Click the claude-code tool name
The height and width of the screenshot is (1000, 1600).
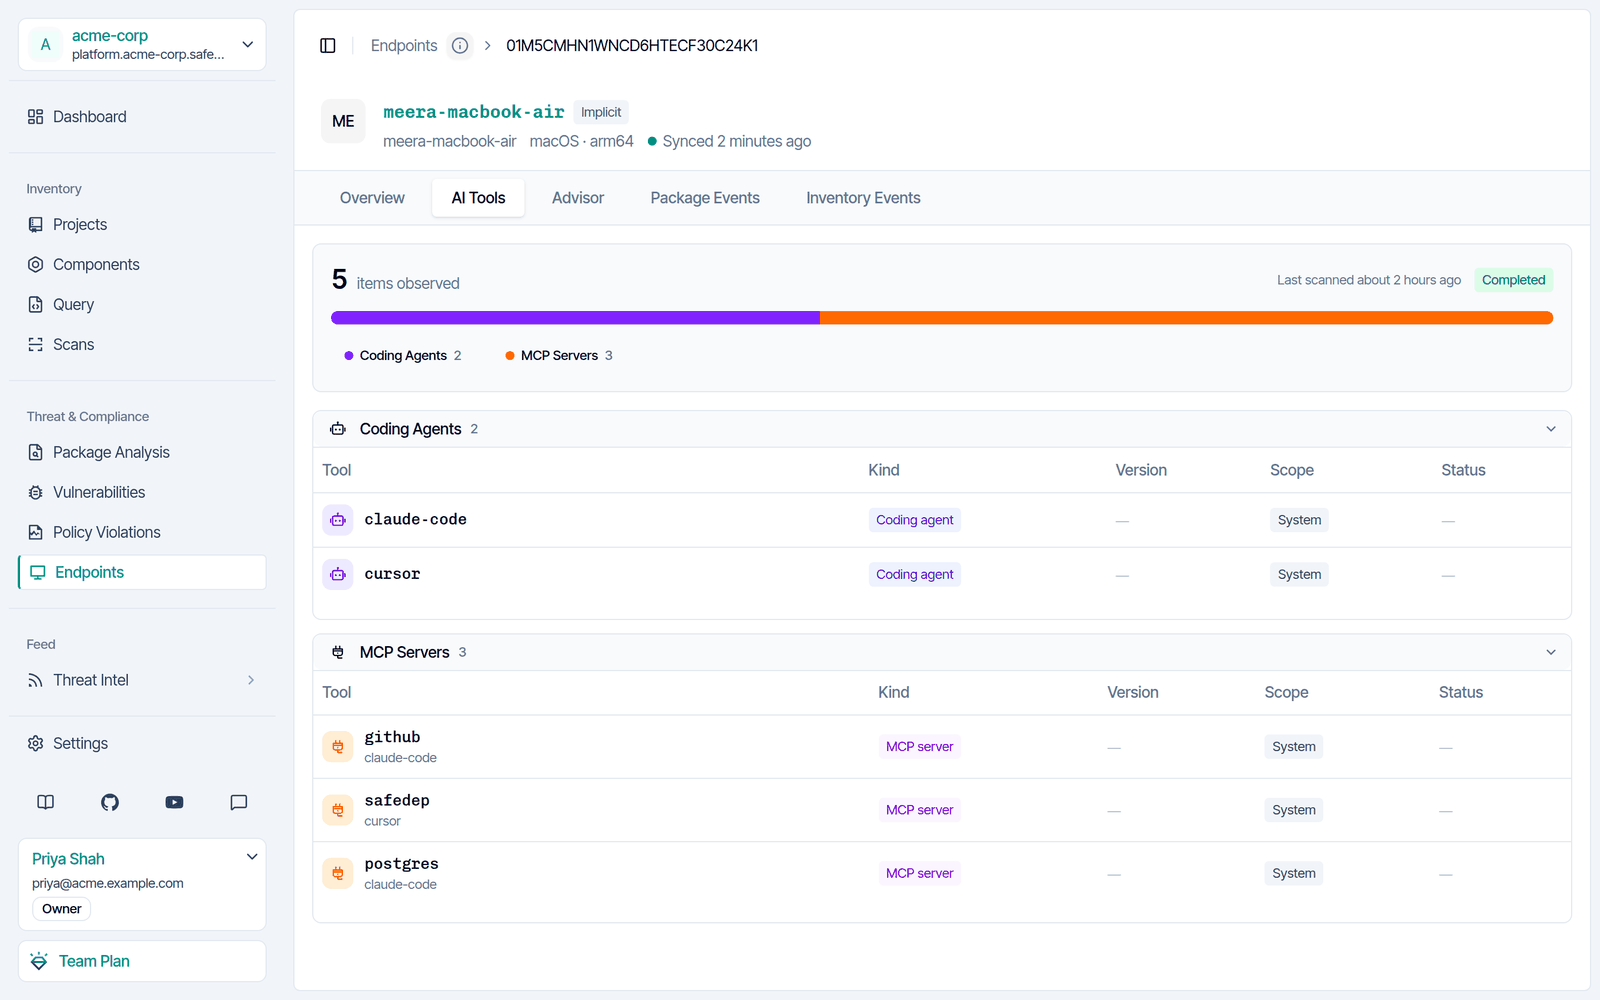coord(415,520)
